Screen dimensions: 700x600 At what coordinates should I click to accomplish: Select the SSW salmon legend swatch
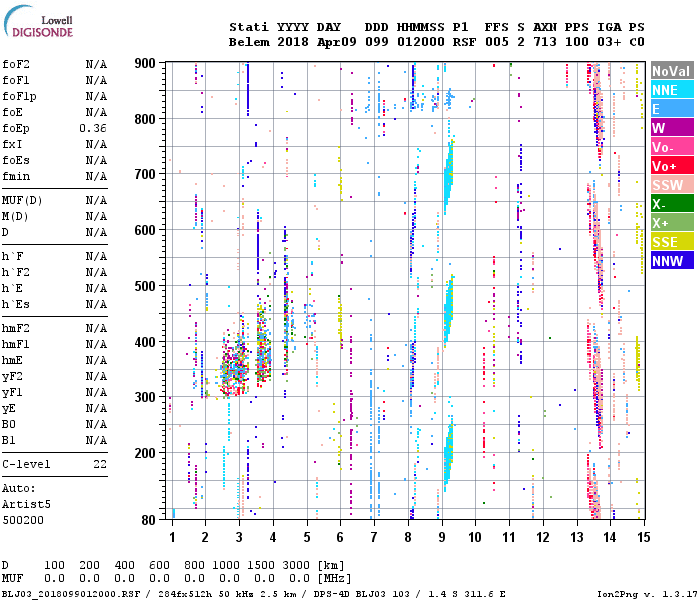pyautogui.click(x=672, y=185)
